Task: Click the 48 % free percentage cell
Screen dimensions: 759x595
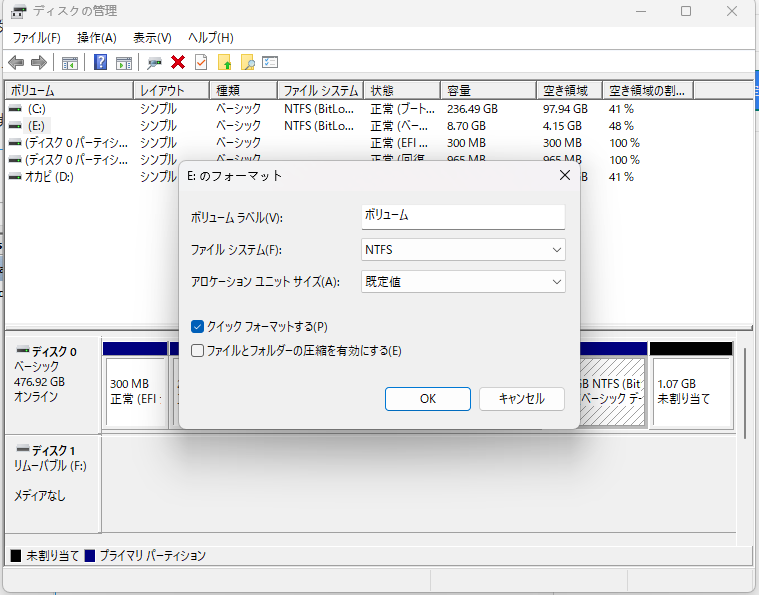Action: 621,126
